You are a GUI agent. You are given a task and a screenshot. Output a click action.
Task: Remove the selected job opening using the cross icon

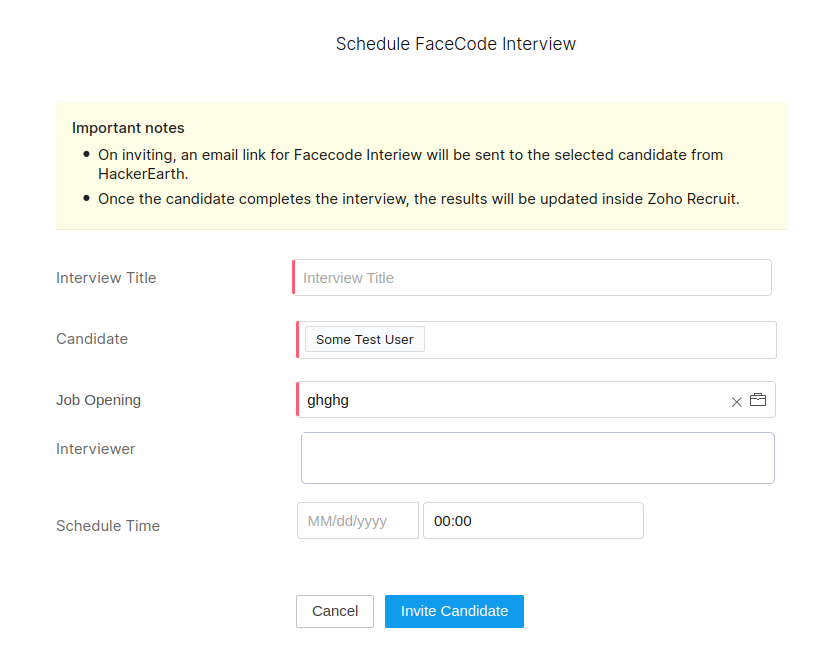[x=736, y=401]
